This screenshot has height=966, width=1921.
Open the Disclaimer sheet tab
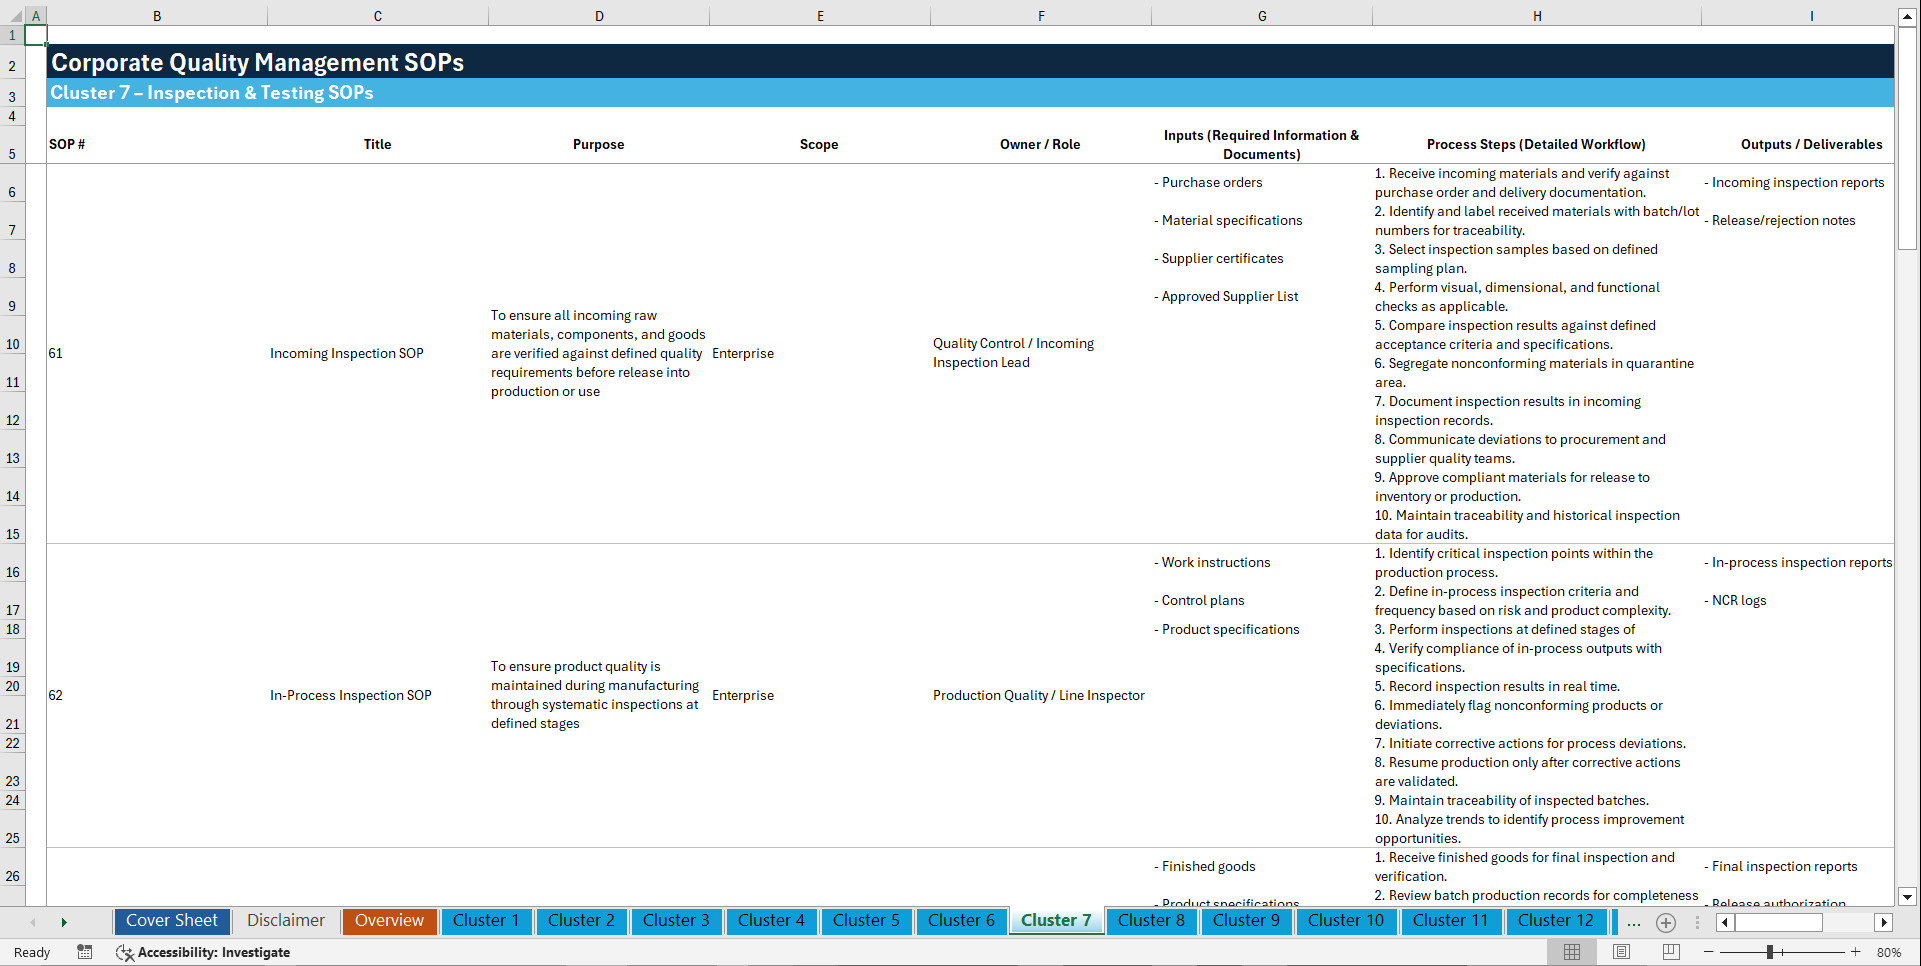coord(286,921)
